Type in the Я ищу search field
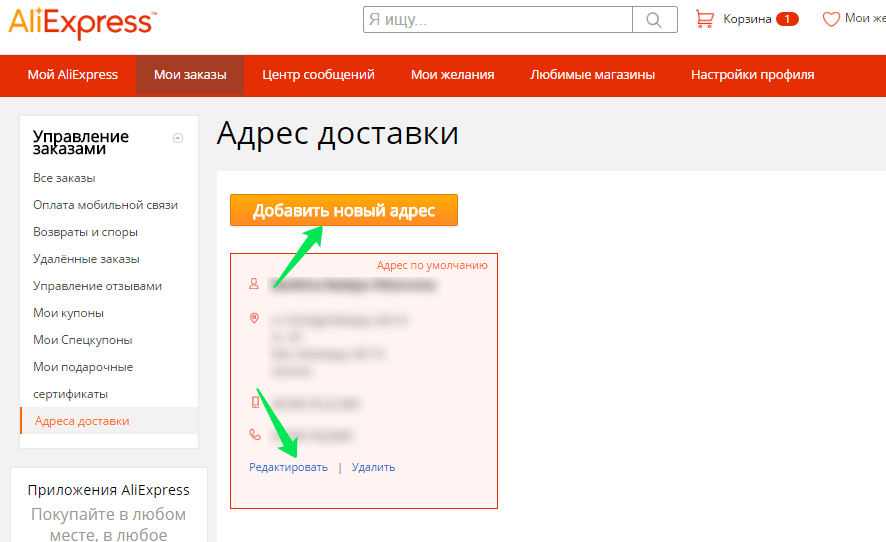 pyautogui.click(x=497, y=20)
